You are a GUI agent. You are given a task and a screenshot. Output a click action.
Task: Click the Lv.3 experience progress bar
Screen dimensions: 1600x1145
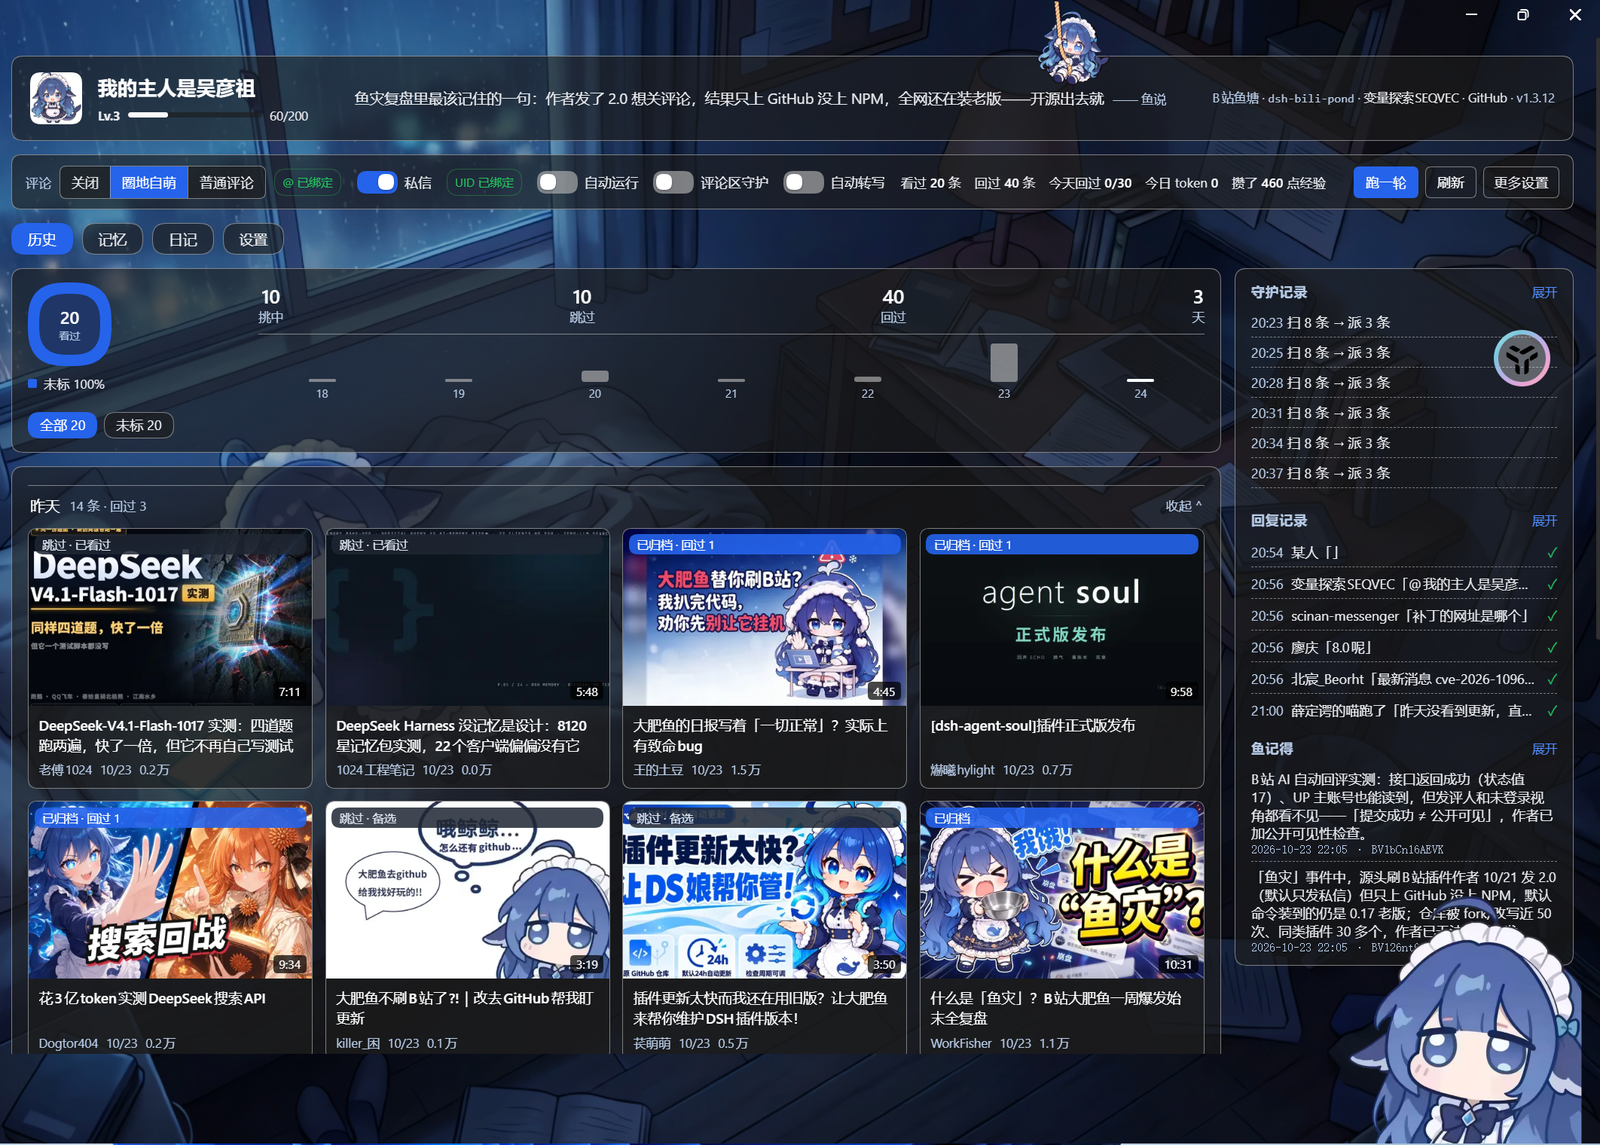coord(194,115)
